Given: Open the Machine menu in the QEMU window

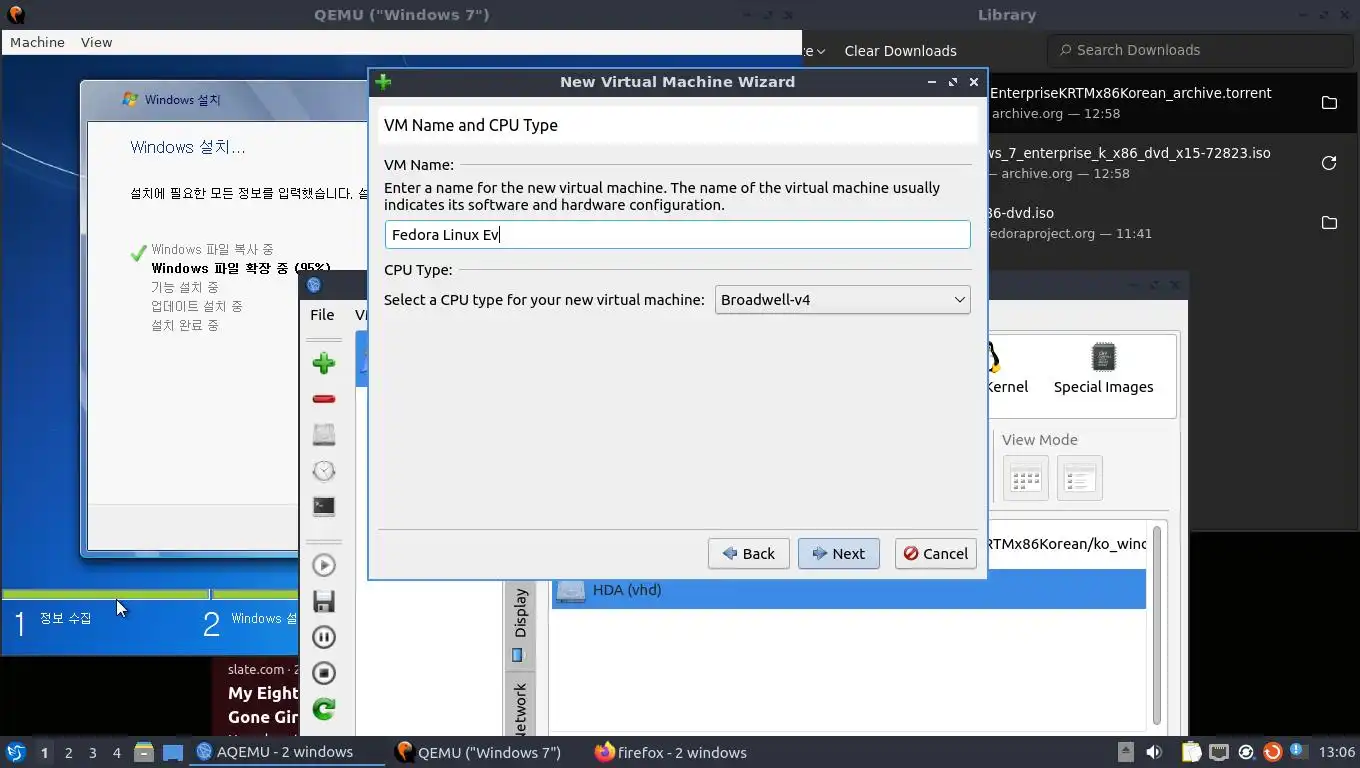Looking at the screenshot, I should coord(37,42).
